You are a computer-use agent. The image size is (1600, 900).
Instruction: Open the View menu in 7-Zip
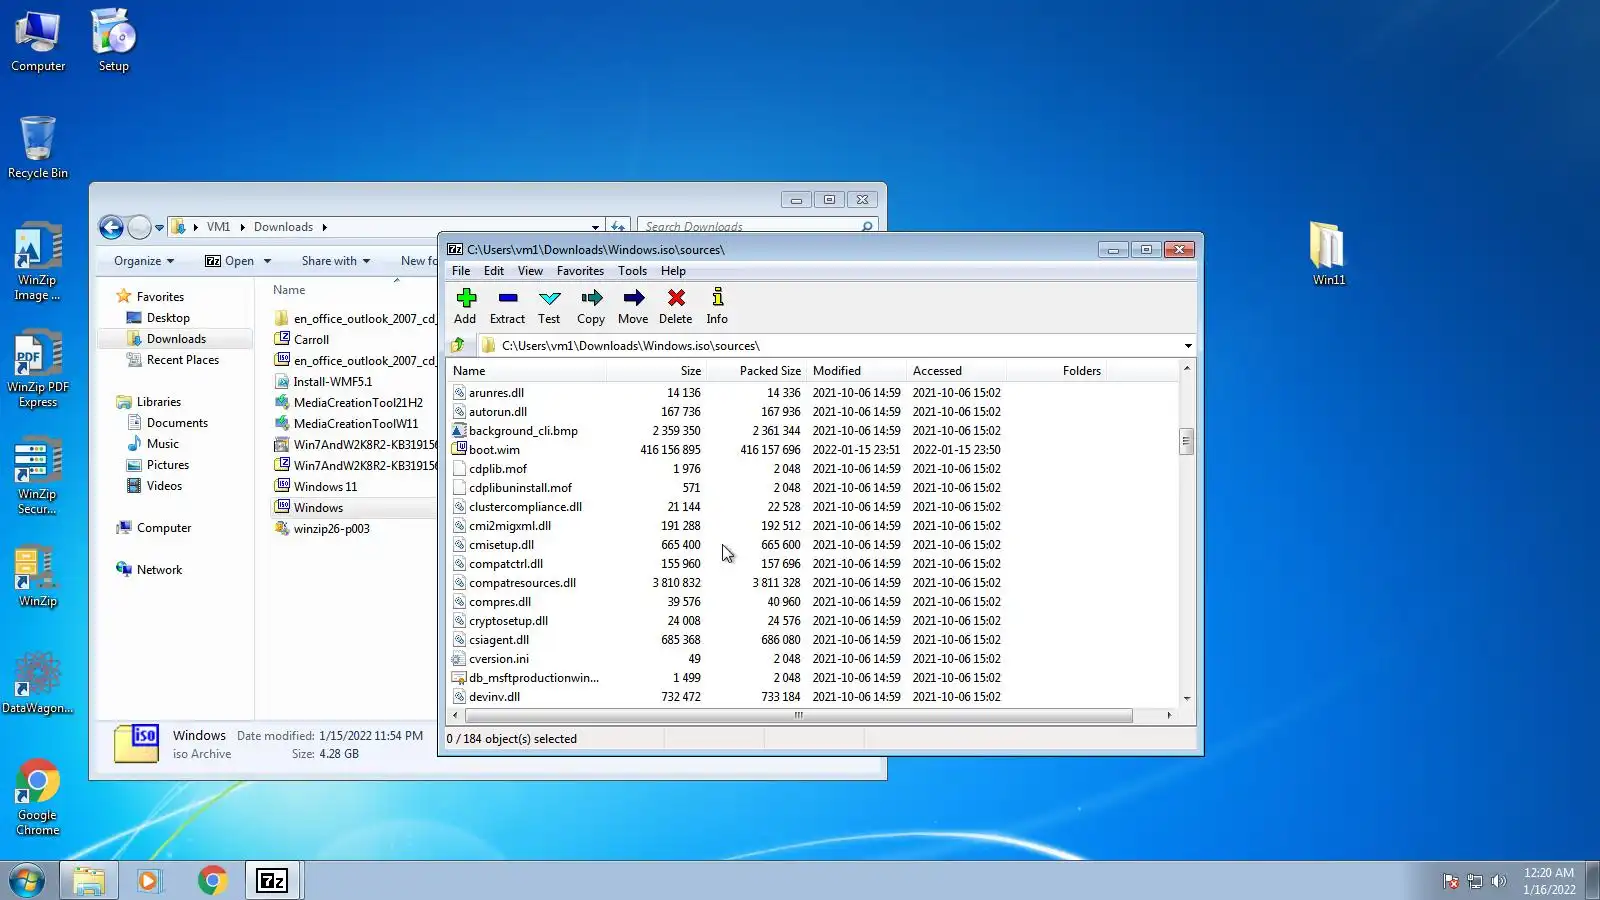coord(530,271)
